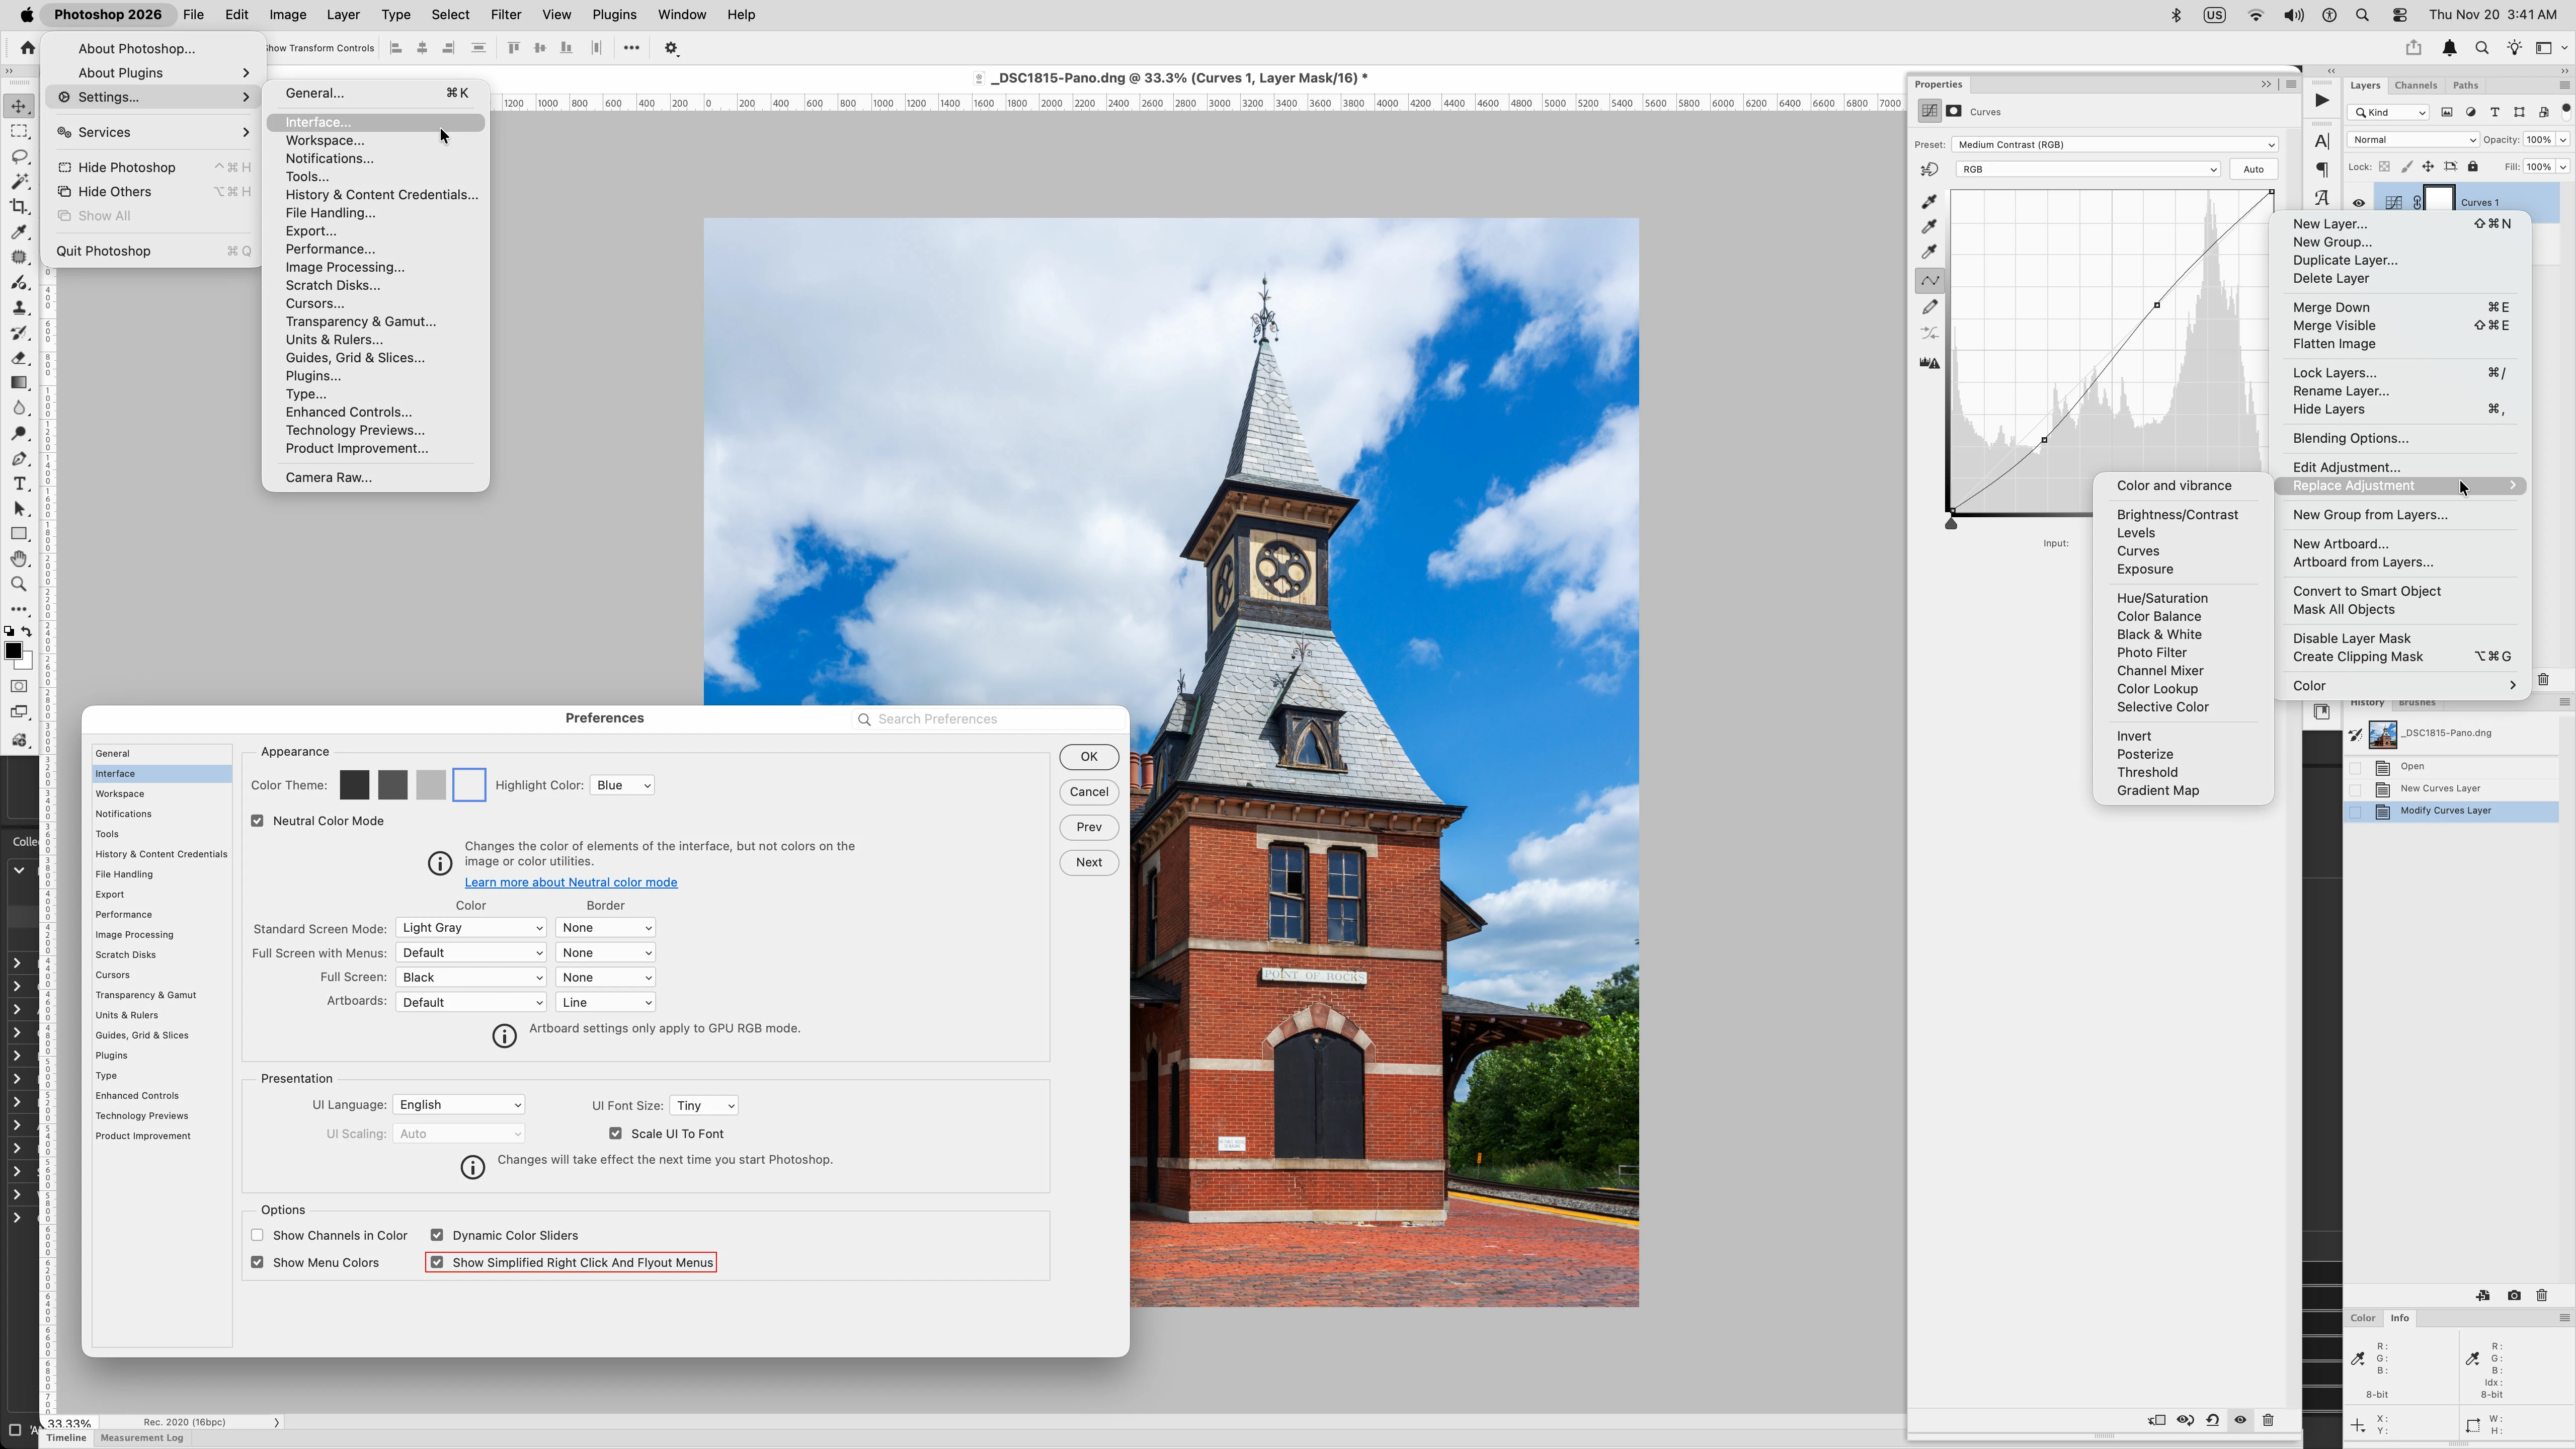
Task: Click the pencil draw-curve icon in Curves
Action: tap(1930, 307)
